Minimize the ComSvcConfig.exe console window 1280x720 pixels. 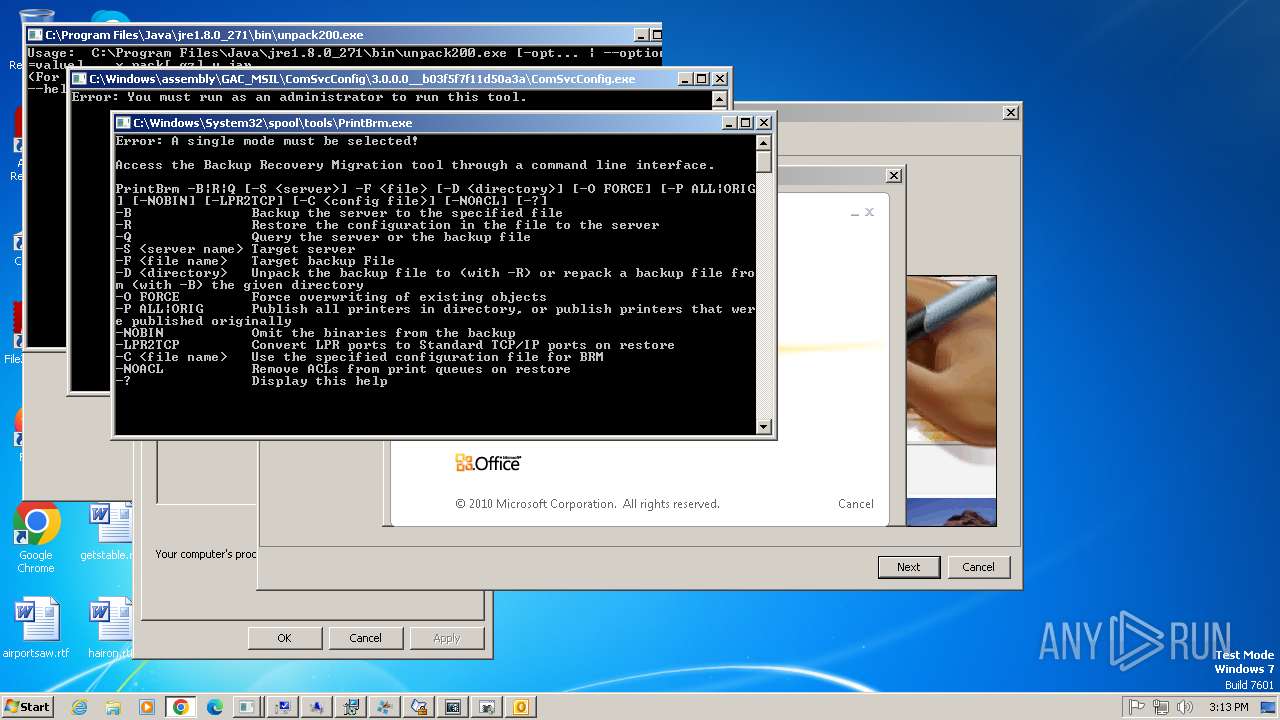pos(685,79)
